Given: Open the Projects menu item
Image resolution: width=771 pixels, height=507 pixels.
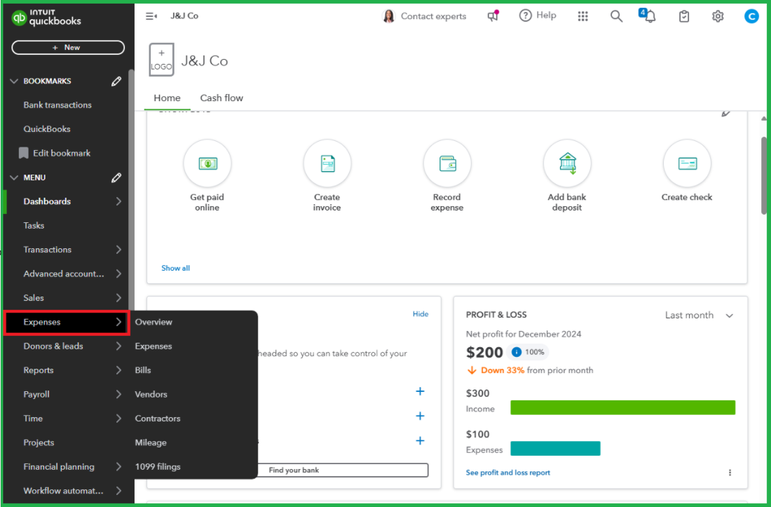Looking at the screenshot, I should click(x=39, y=443).
